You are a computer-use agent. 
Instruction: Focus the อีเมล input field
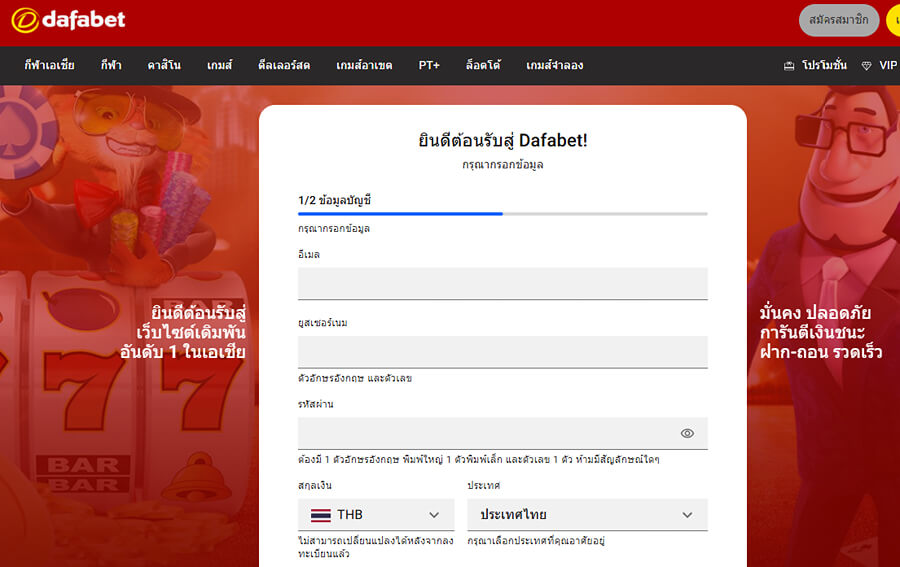point(502,284)
